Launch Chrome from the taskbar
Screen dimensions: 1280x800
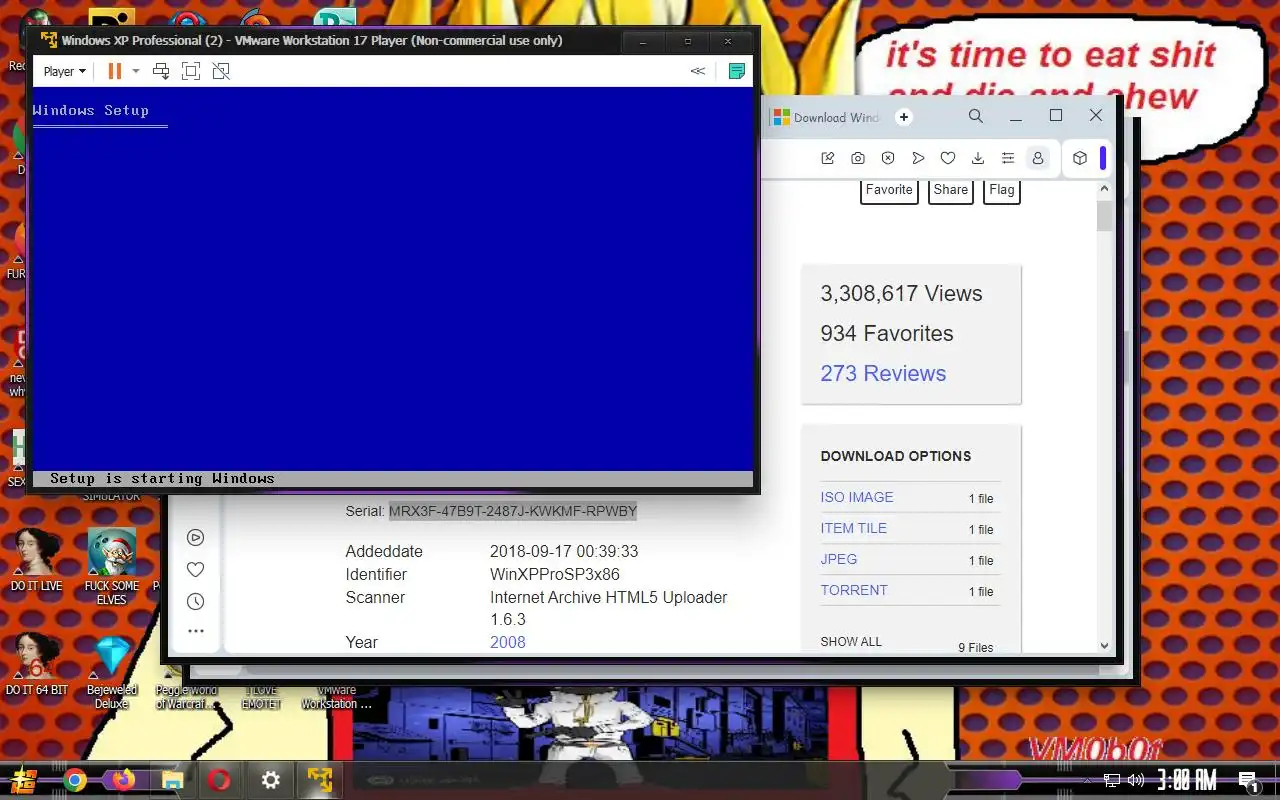[74, 780]
